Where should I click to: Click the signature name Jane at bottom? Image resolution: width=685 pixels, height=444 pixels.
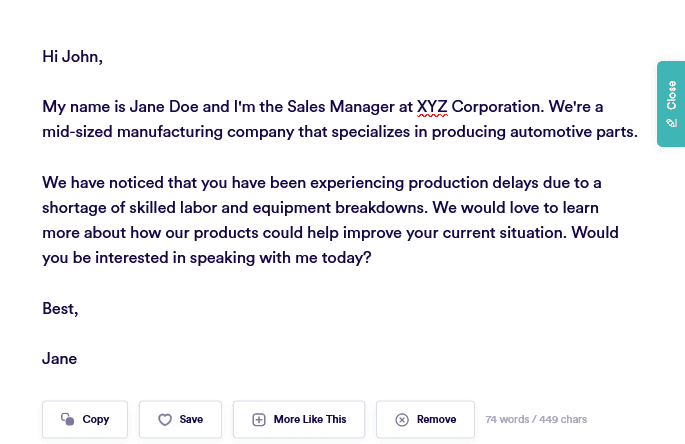point(59,358)
